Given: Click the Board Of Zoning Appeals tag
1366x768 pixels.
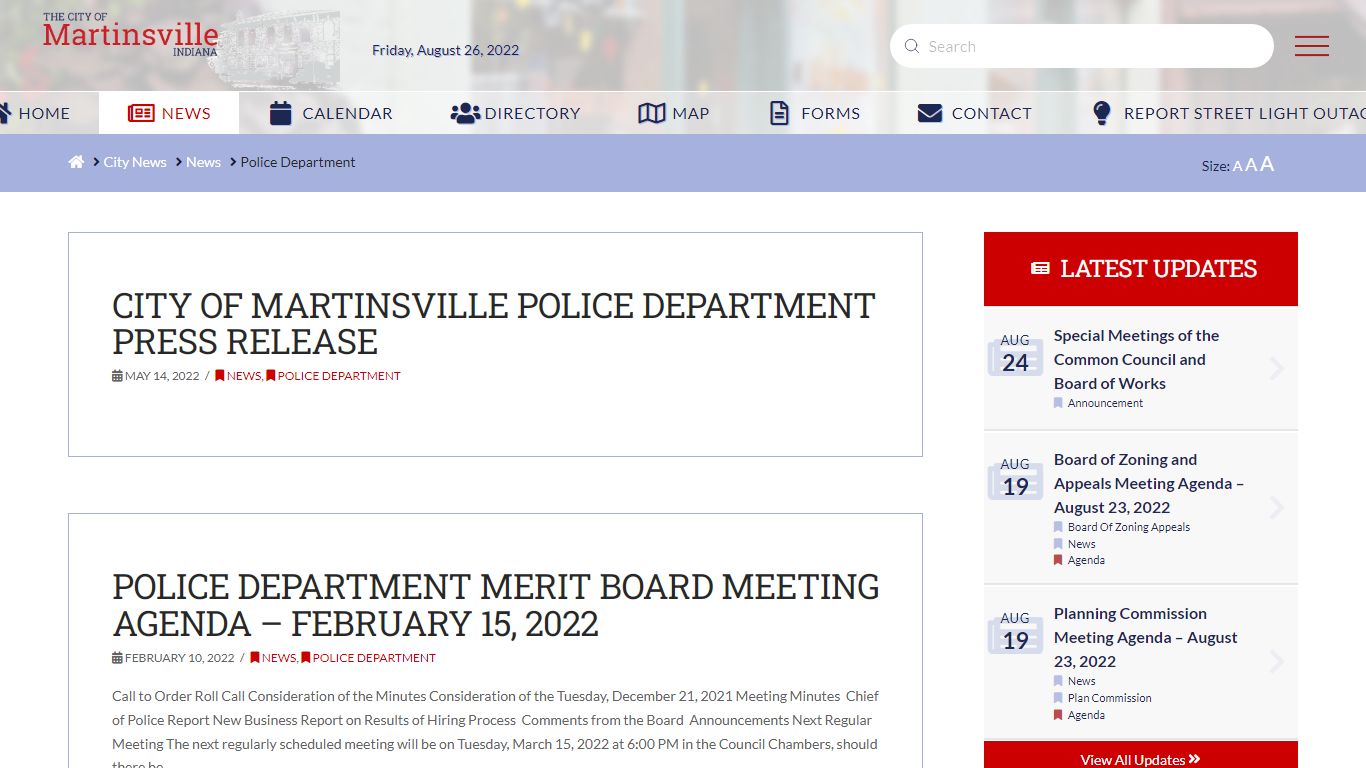Looking at the screenshot, I should point(1129,527).
